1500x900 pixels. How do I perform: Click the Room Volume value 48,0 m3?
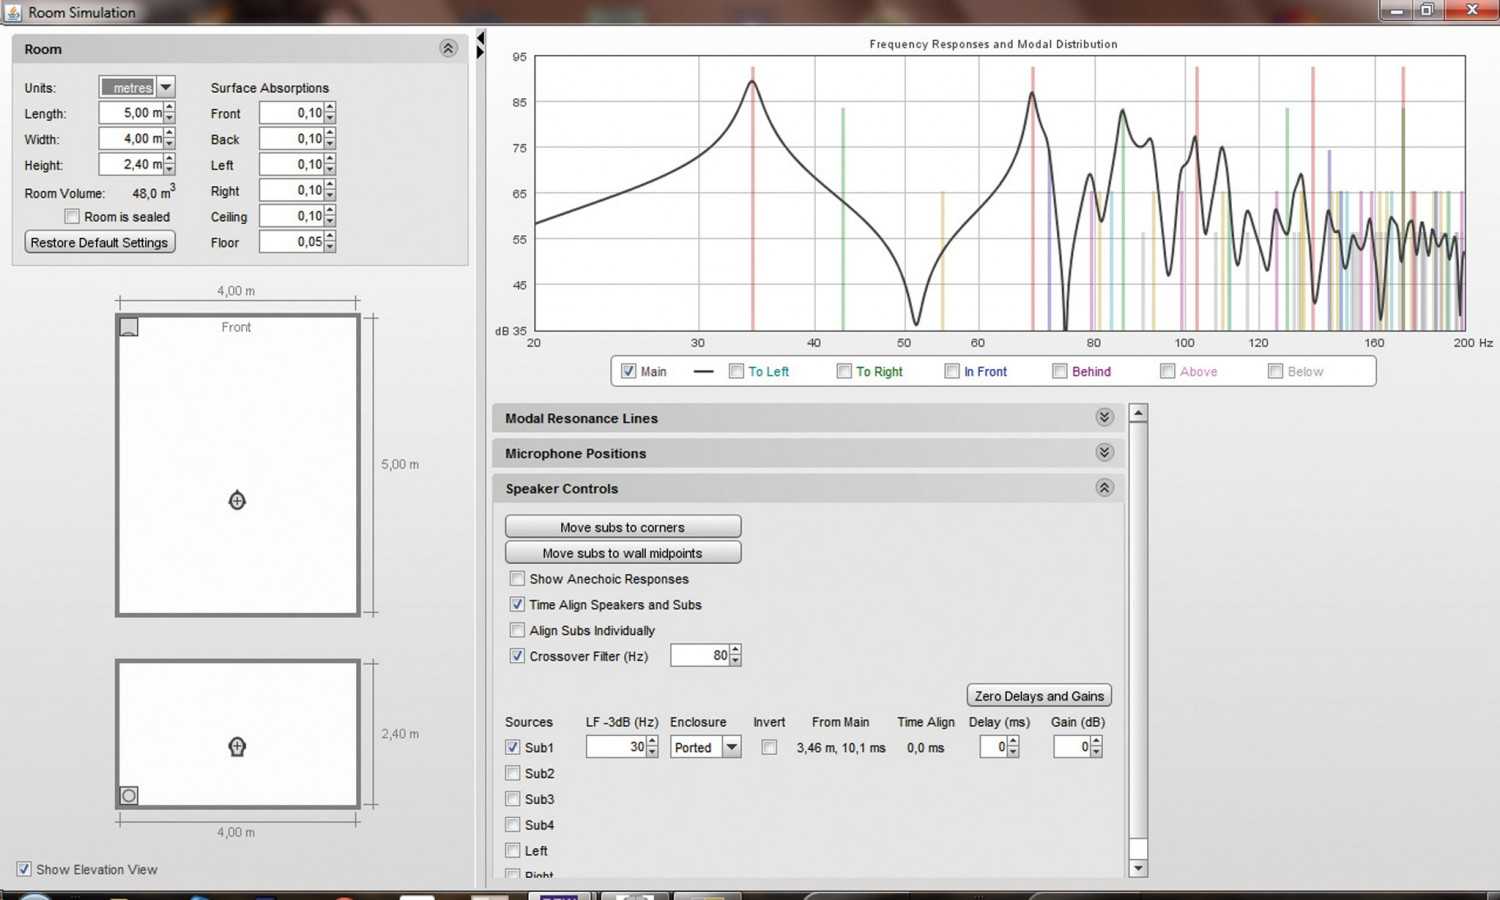154,192
